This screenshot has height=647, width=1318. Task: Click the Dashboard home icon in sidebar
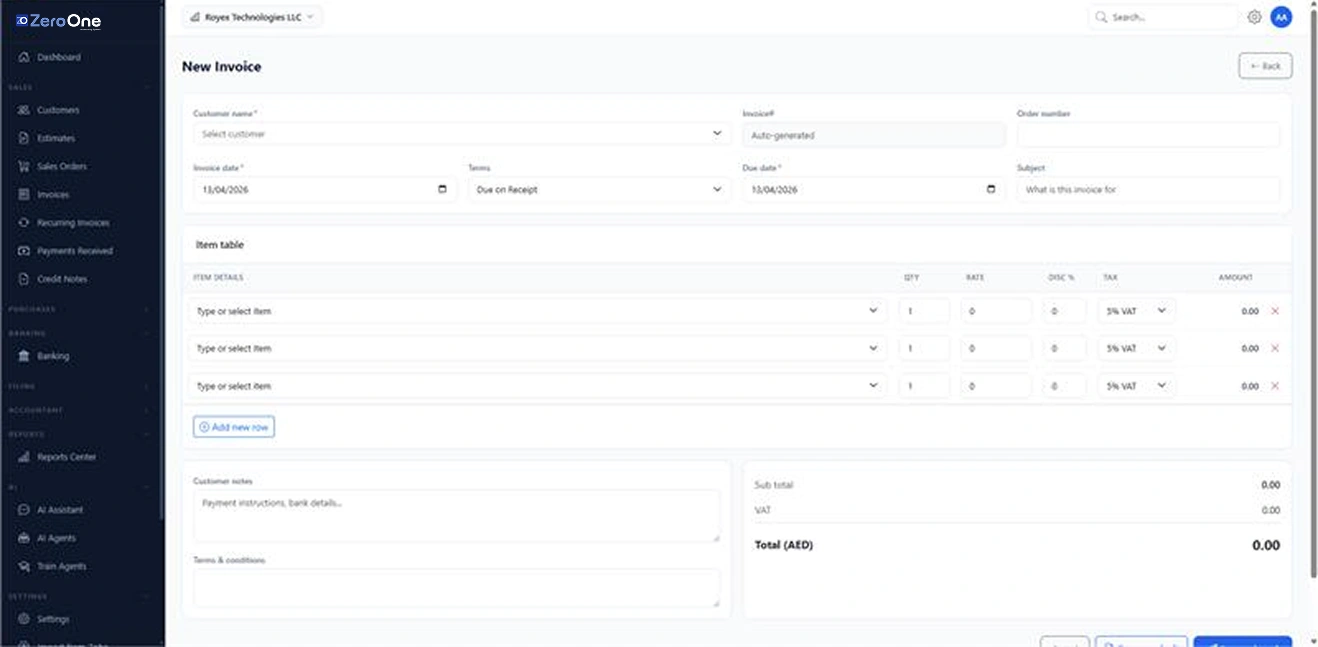tap(24, 57)
